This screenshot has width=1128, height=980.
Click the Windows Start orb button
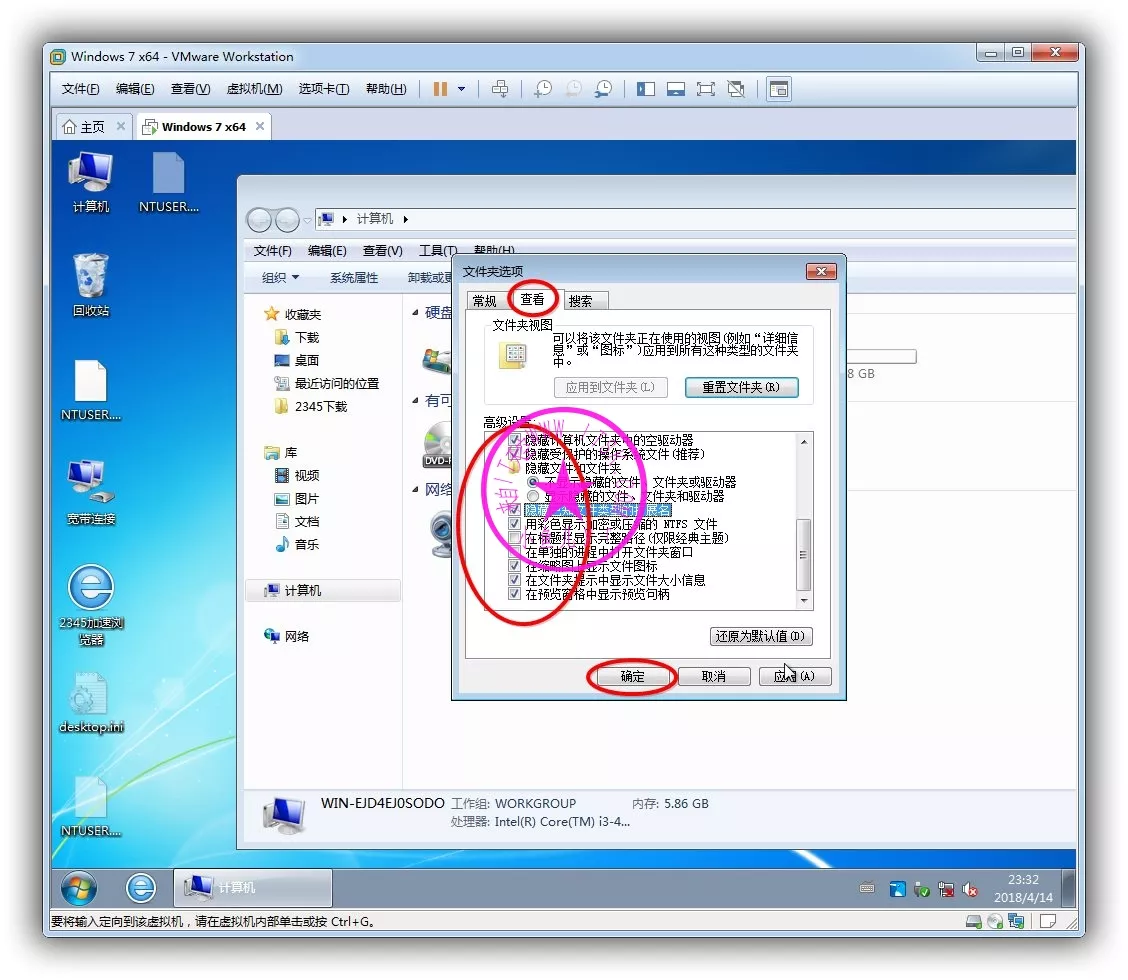(79, 888)
